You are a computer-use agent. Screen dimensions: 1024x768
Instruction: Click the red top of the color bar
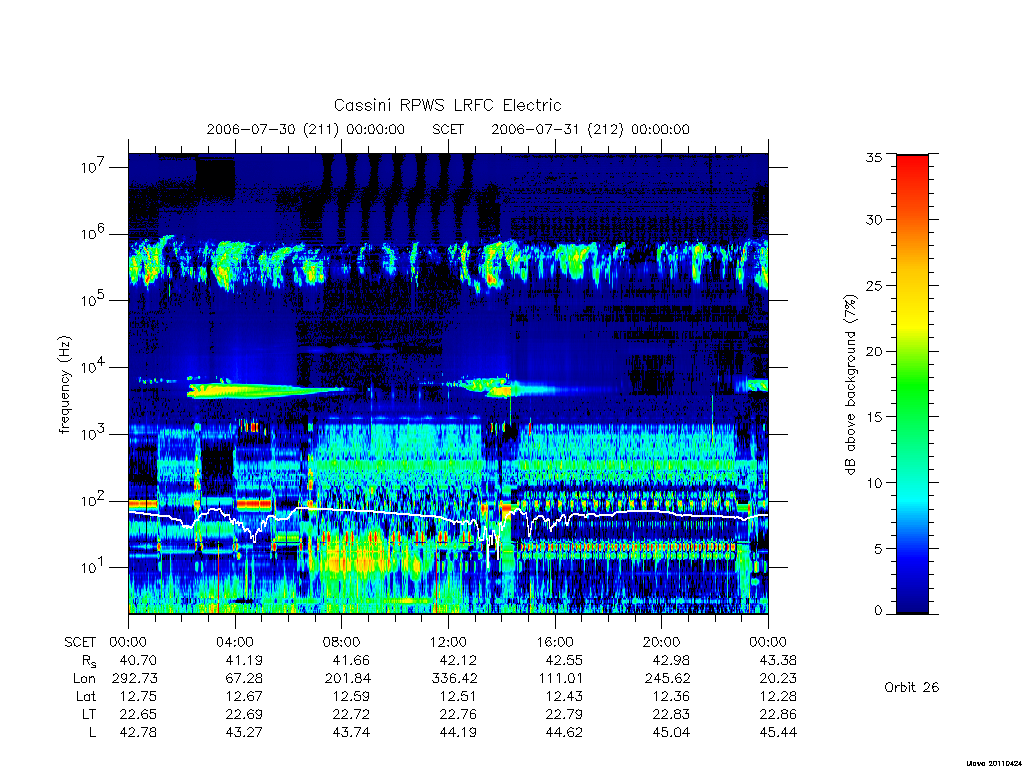tap(912, 170)
